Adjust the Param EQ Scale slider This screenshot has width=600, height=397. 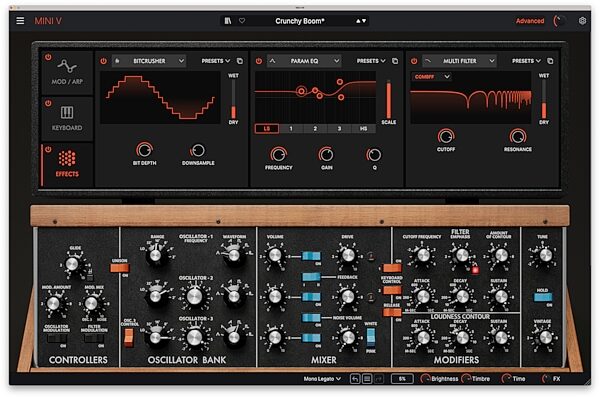pos(388,99)
